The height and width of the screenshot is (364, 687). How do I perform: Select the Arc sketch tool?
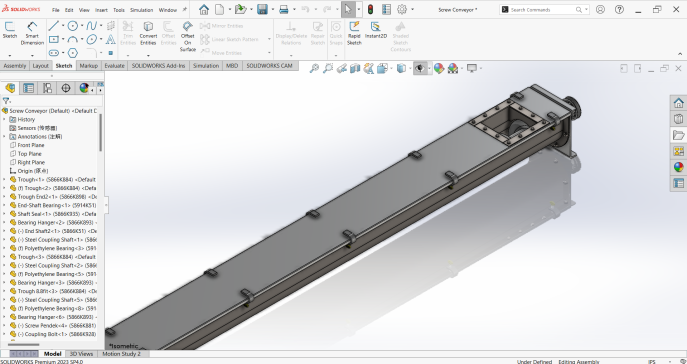click(x=73, y=39)
